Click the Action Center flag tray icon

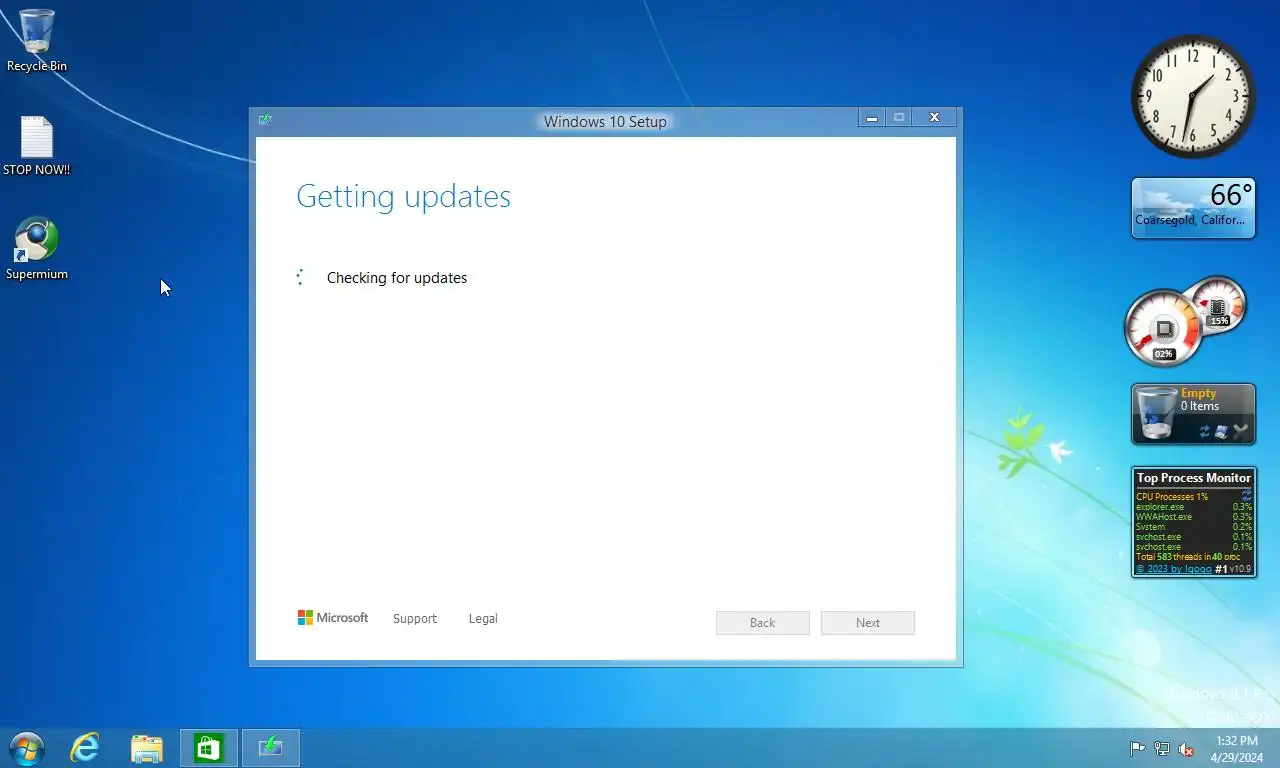(x=1137, y=748)
